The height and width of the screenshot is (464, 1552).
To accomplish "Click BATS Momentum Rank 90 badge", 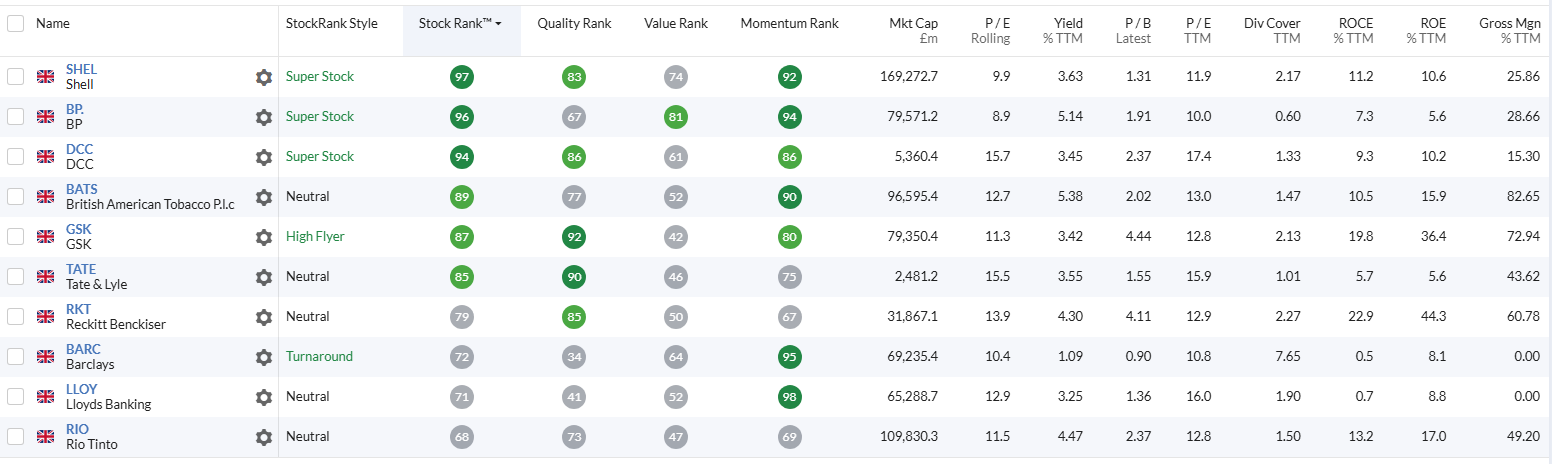I will (790, 197).
